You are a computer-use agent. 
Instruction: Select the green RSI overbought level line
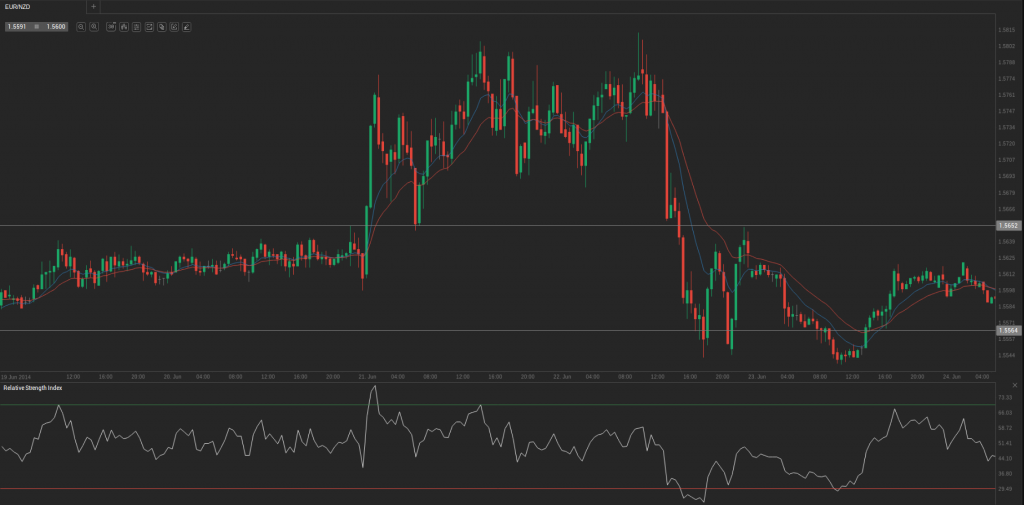(x=496, y=404)
